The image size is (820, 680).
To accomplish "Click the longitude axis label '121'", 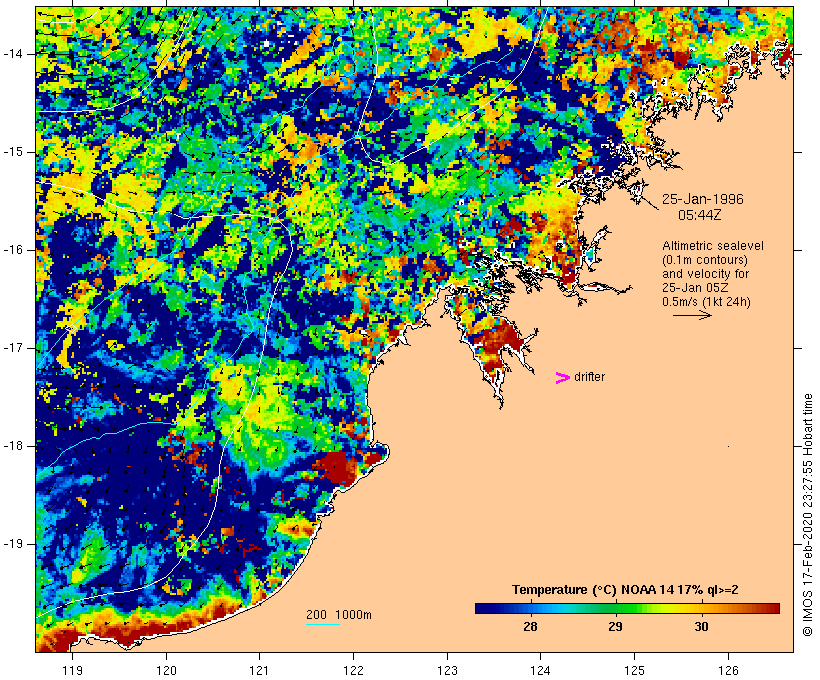I will (x=259, y=670).
